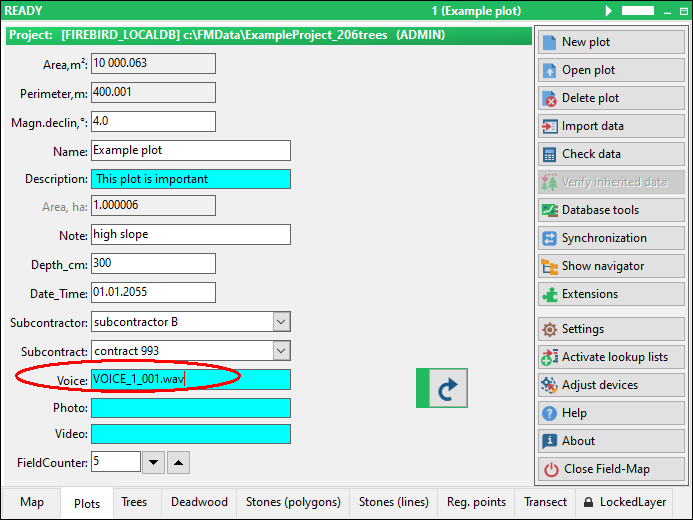Show navigator panel
Image resolution: width=693 pixels, height=520 pixels.
click(x=550, y=266)
